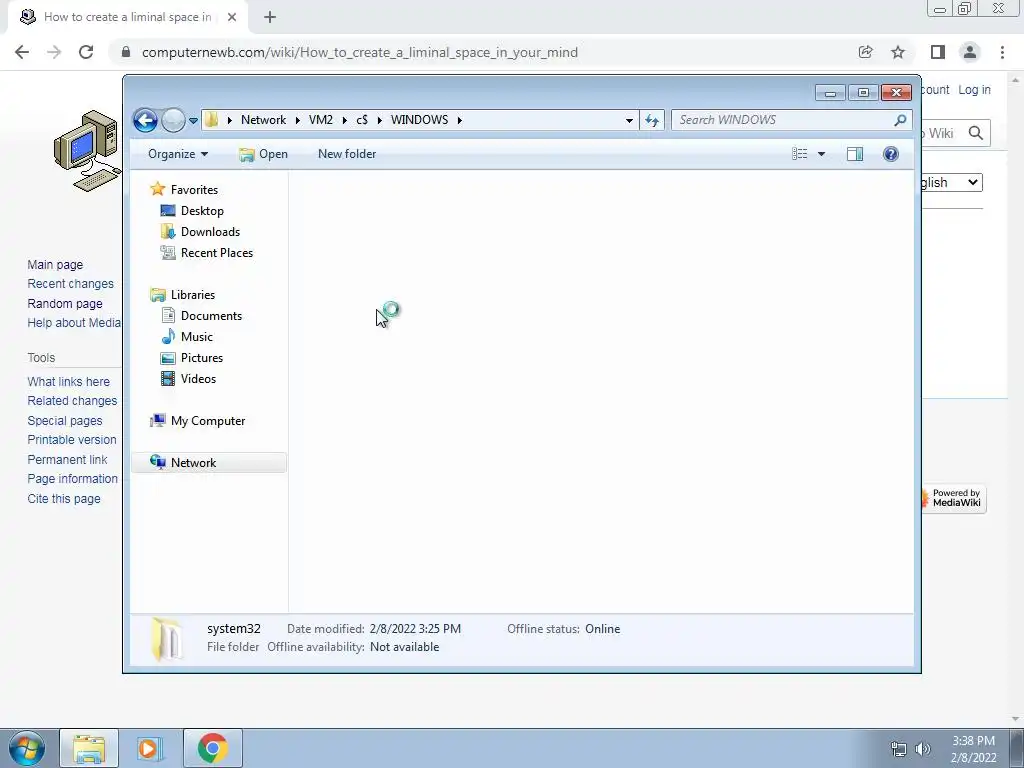The height and width of the screenshot is (768, 1024).
Task: Select My Computer in navigation pane
Action: [208, 421]
